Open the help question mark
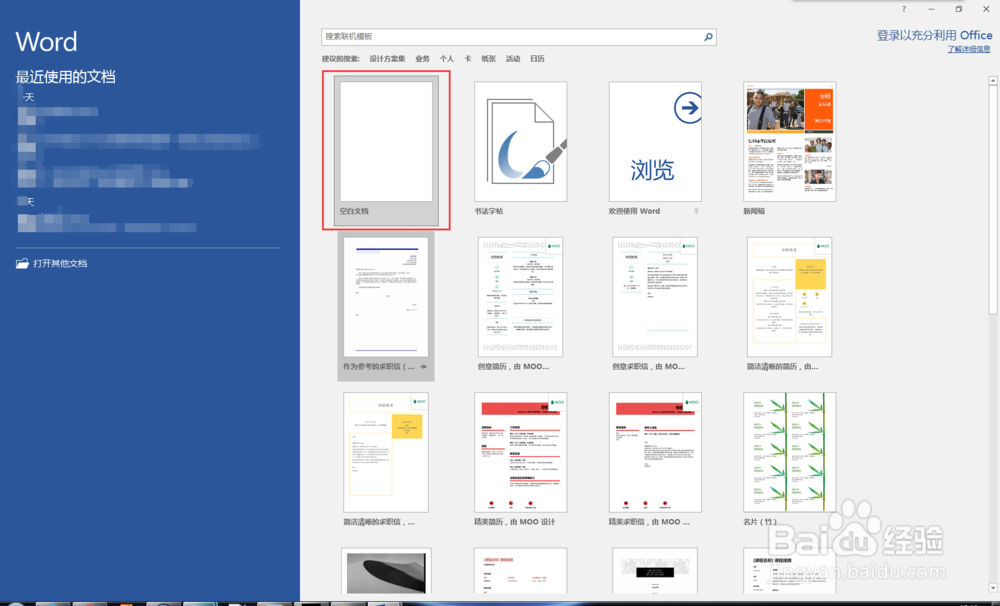1000x606 pixels. point(904,9)
